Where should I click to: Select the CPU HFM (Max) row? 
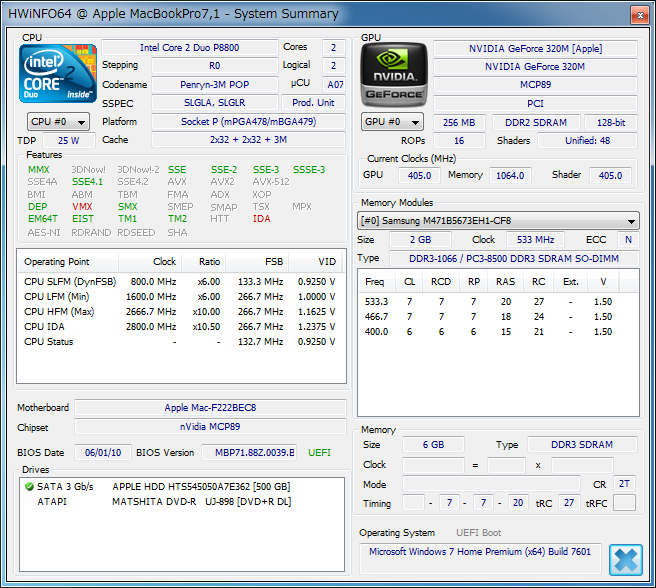point(180,312)
